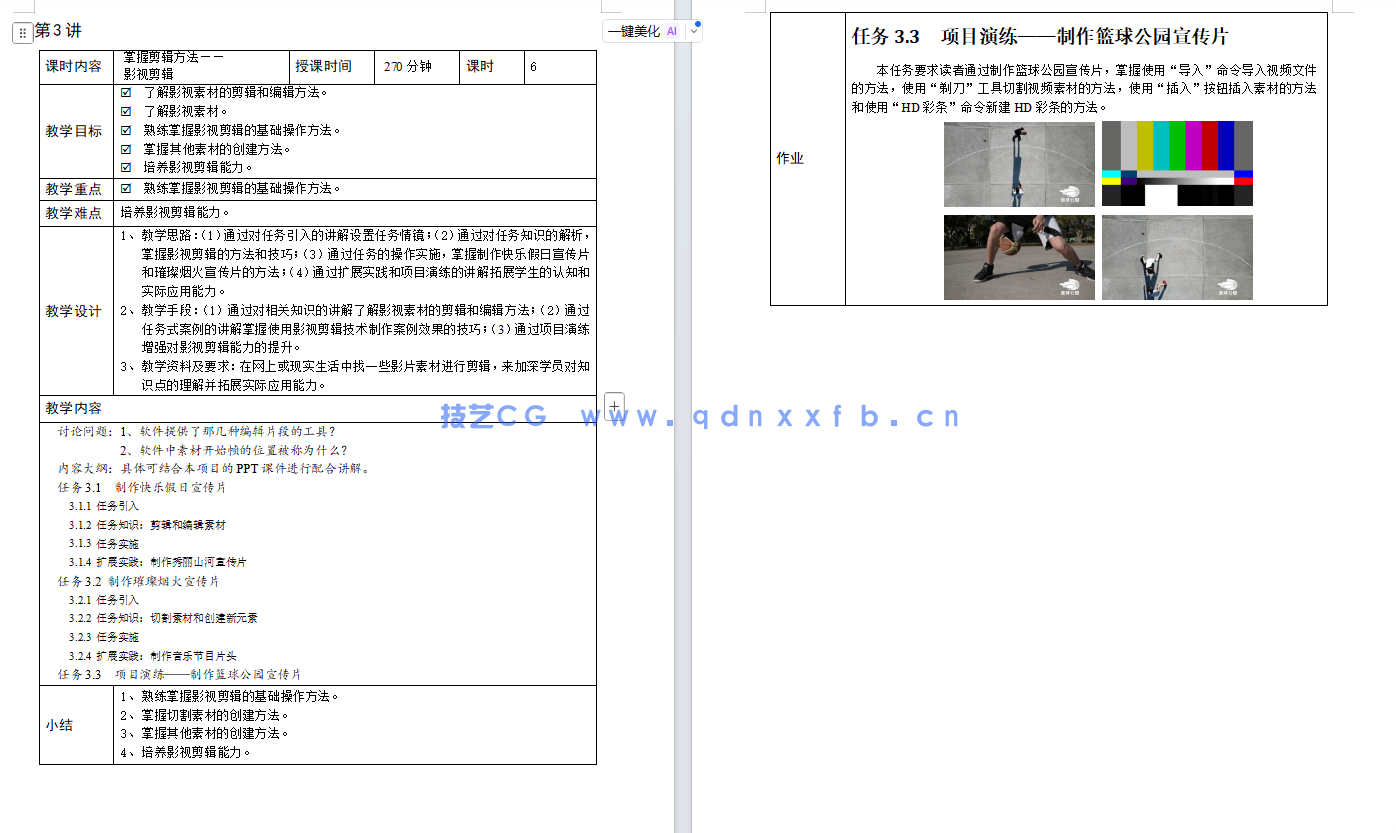1396x833 pixels.
Task: Click the AI badge on the beautify toolbar
Action: (x=671, y=31)
